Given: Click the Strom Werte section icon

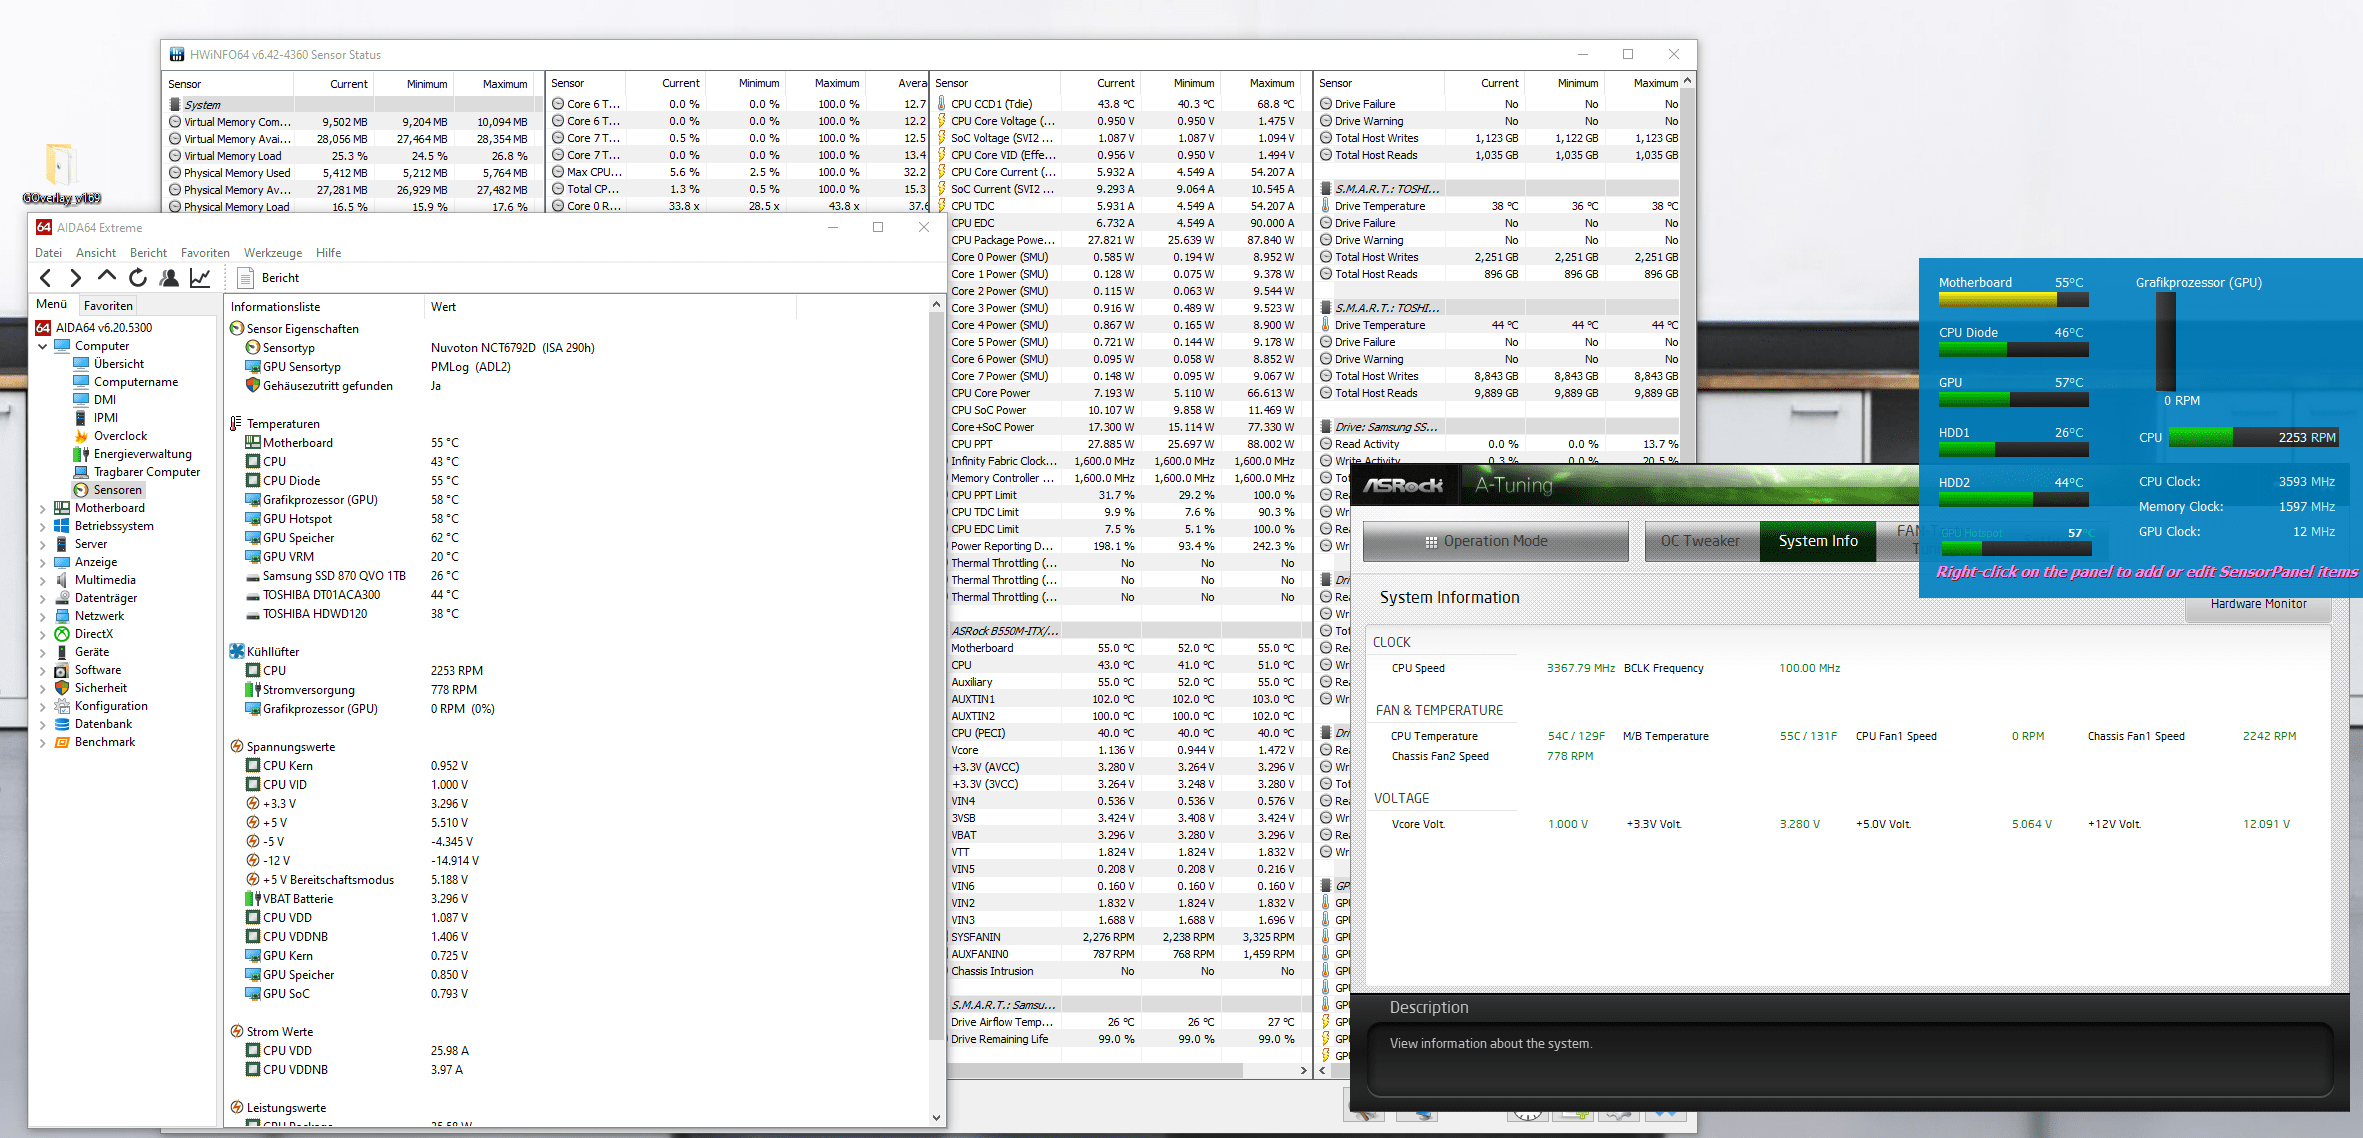Looking at the screenshot, I should pos(237,1031).
